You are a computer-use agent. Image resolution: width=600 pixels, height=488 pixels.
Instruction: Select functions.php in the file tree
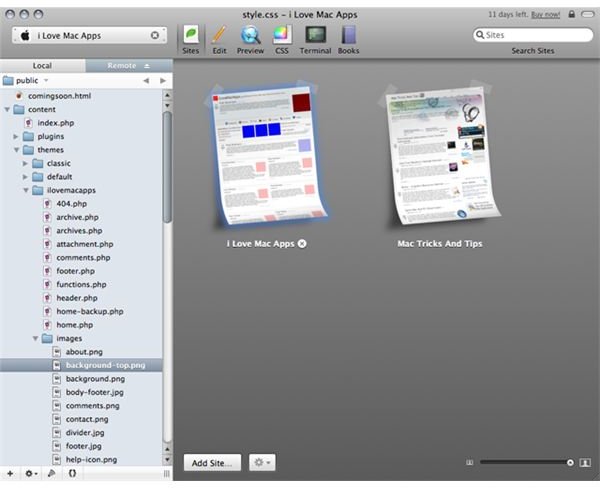[x=81, y=284]
